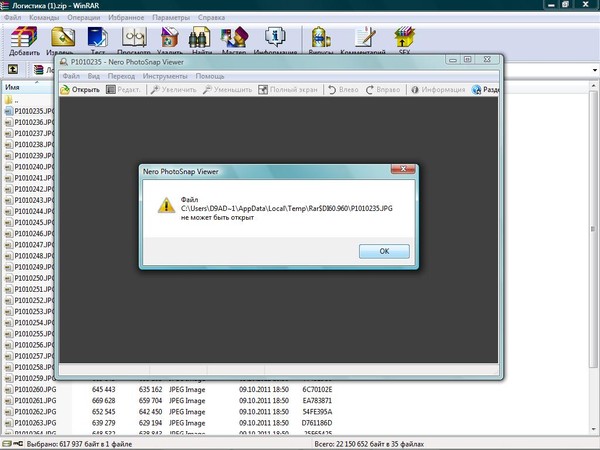Click the status bar drive icon in WinRAR
This screenshot has width=600, height=450.
click(x=7, y=444)
